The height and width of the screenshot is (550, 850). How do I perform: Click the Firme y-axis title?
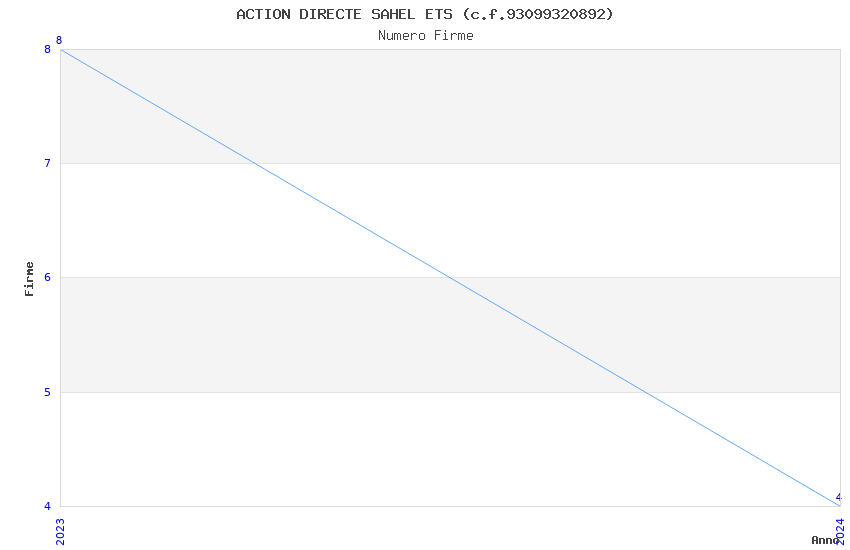click(30, 278)
